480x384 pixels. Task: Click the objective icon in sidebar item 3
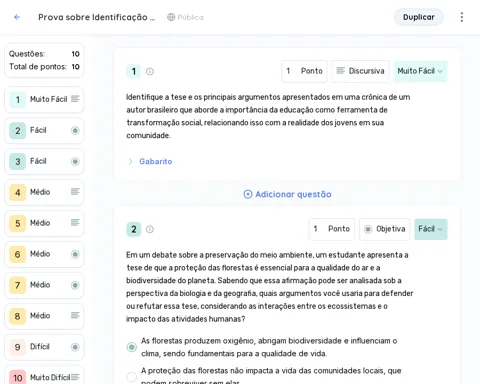coord(75,162)
